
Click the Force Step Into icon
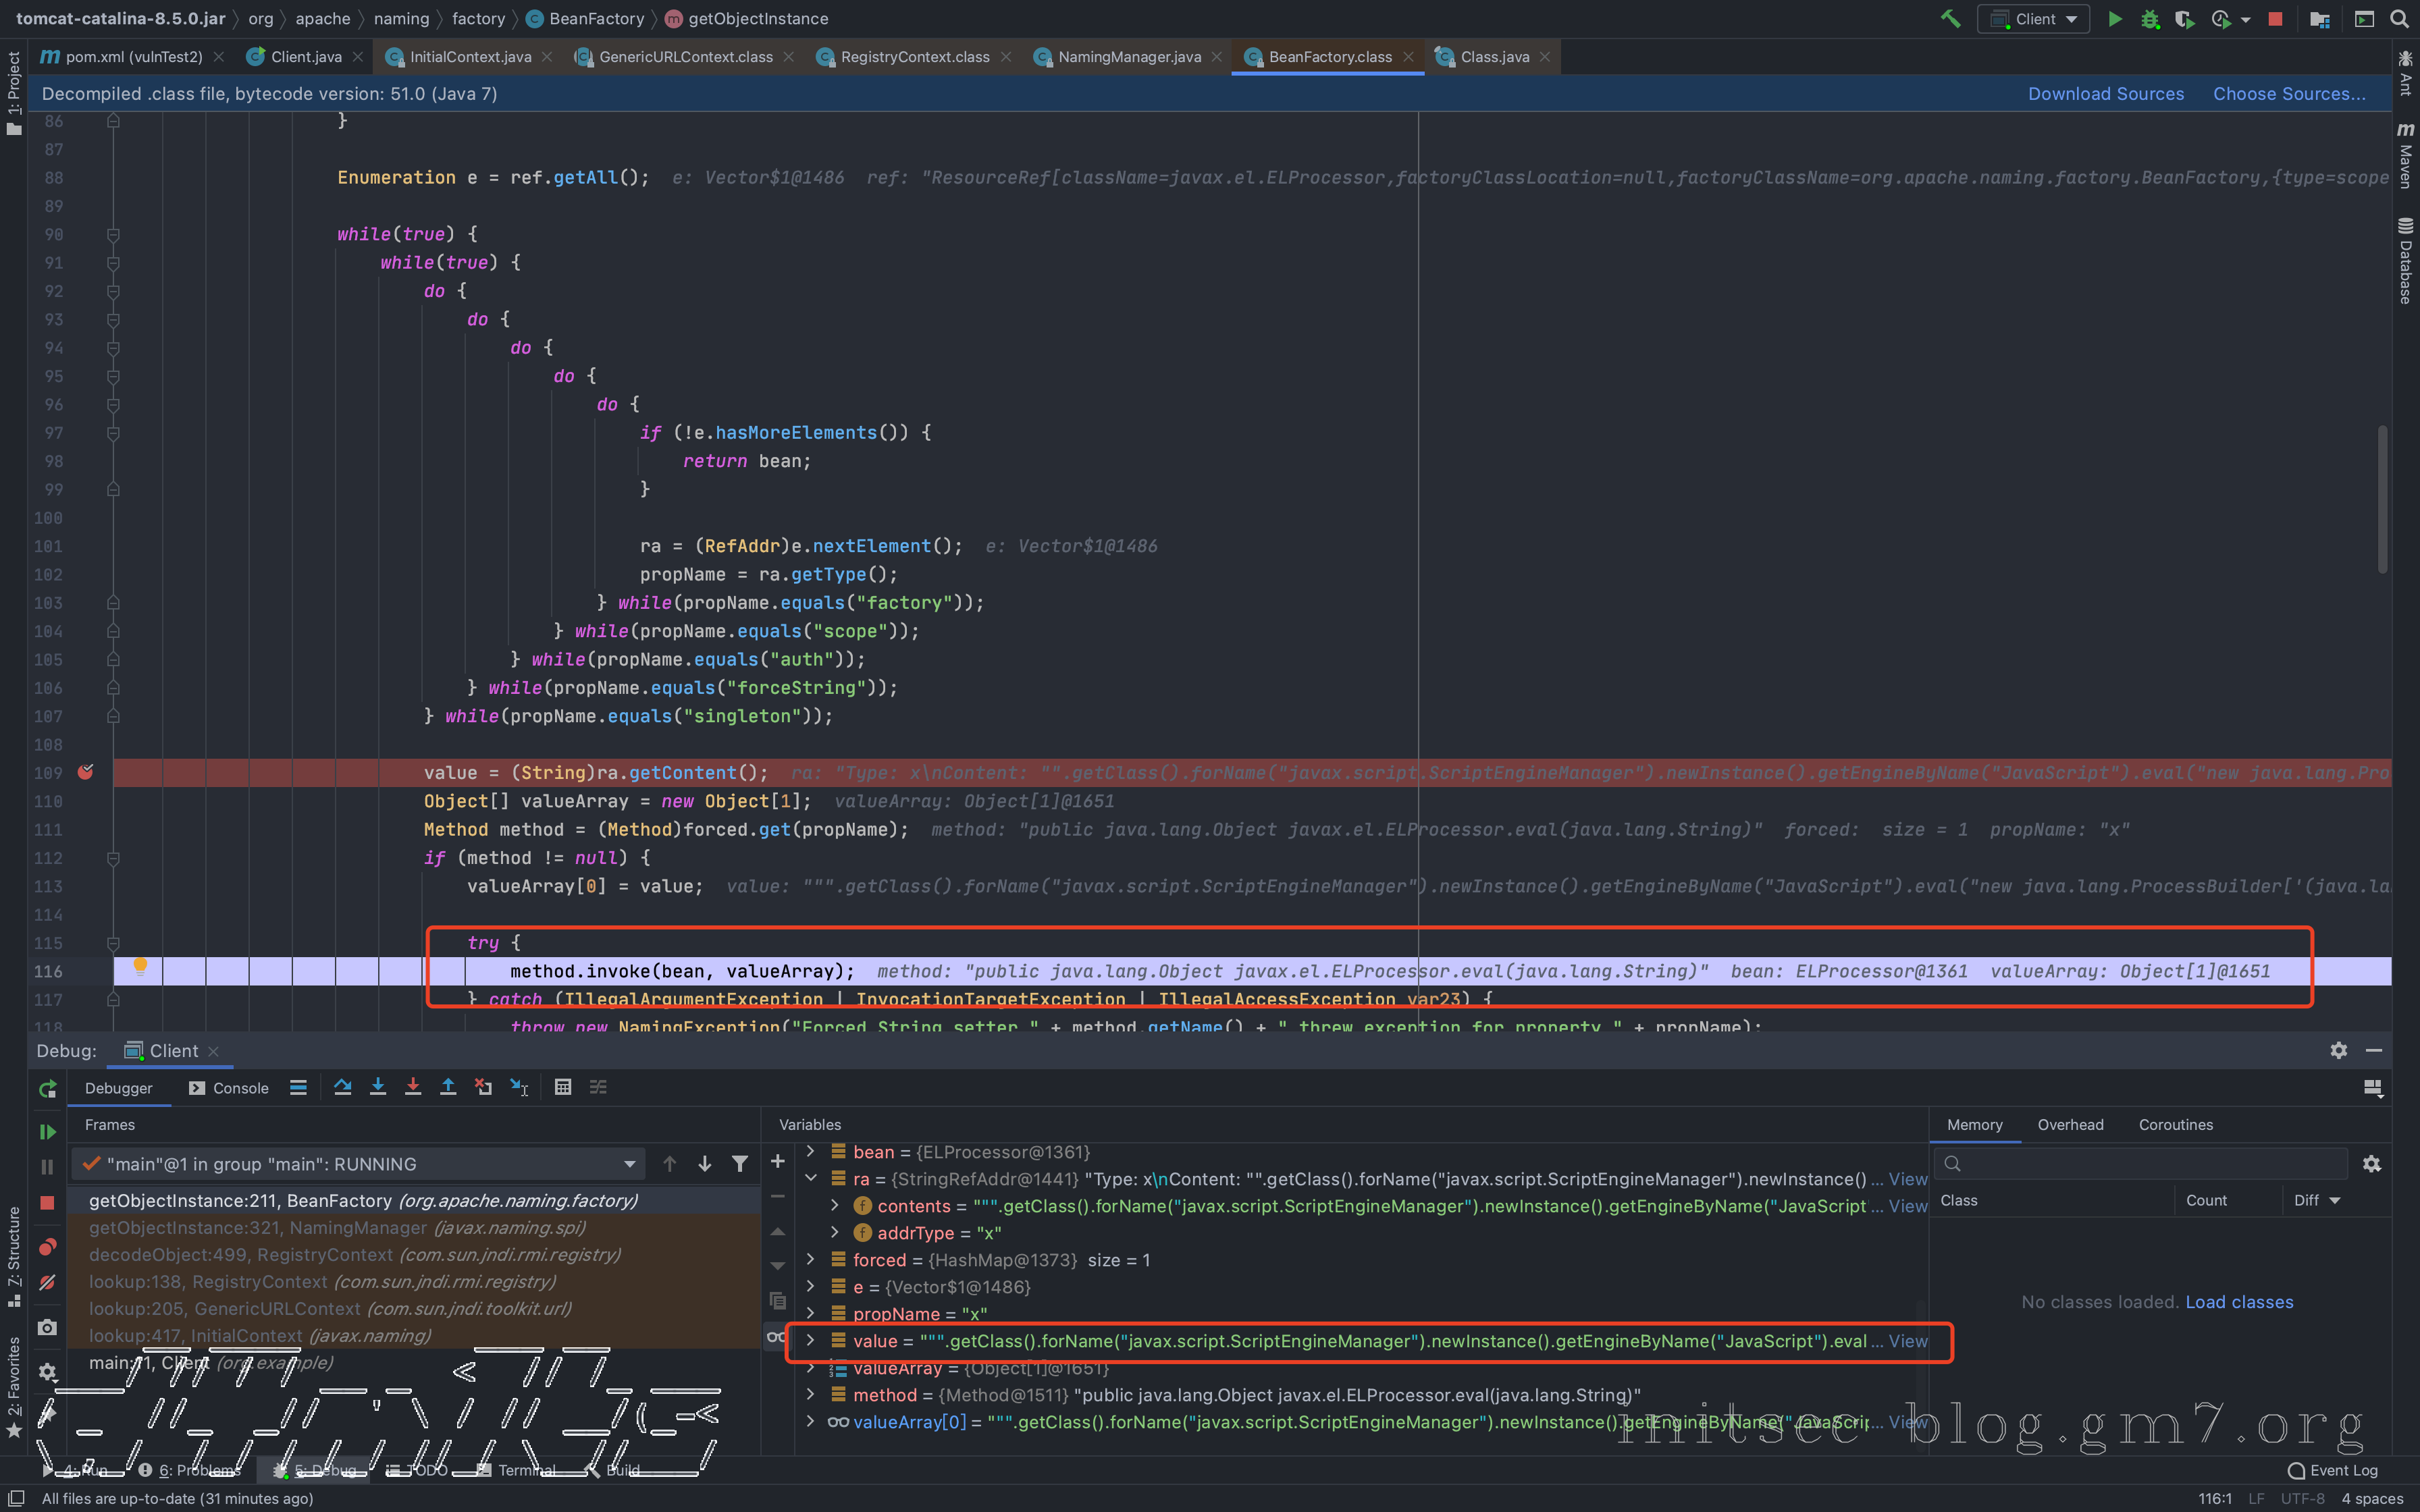click(413, 1087)
